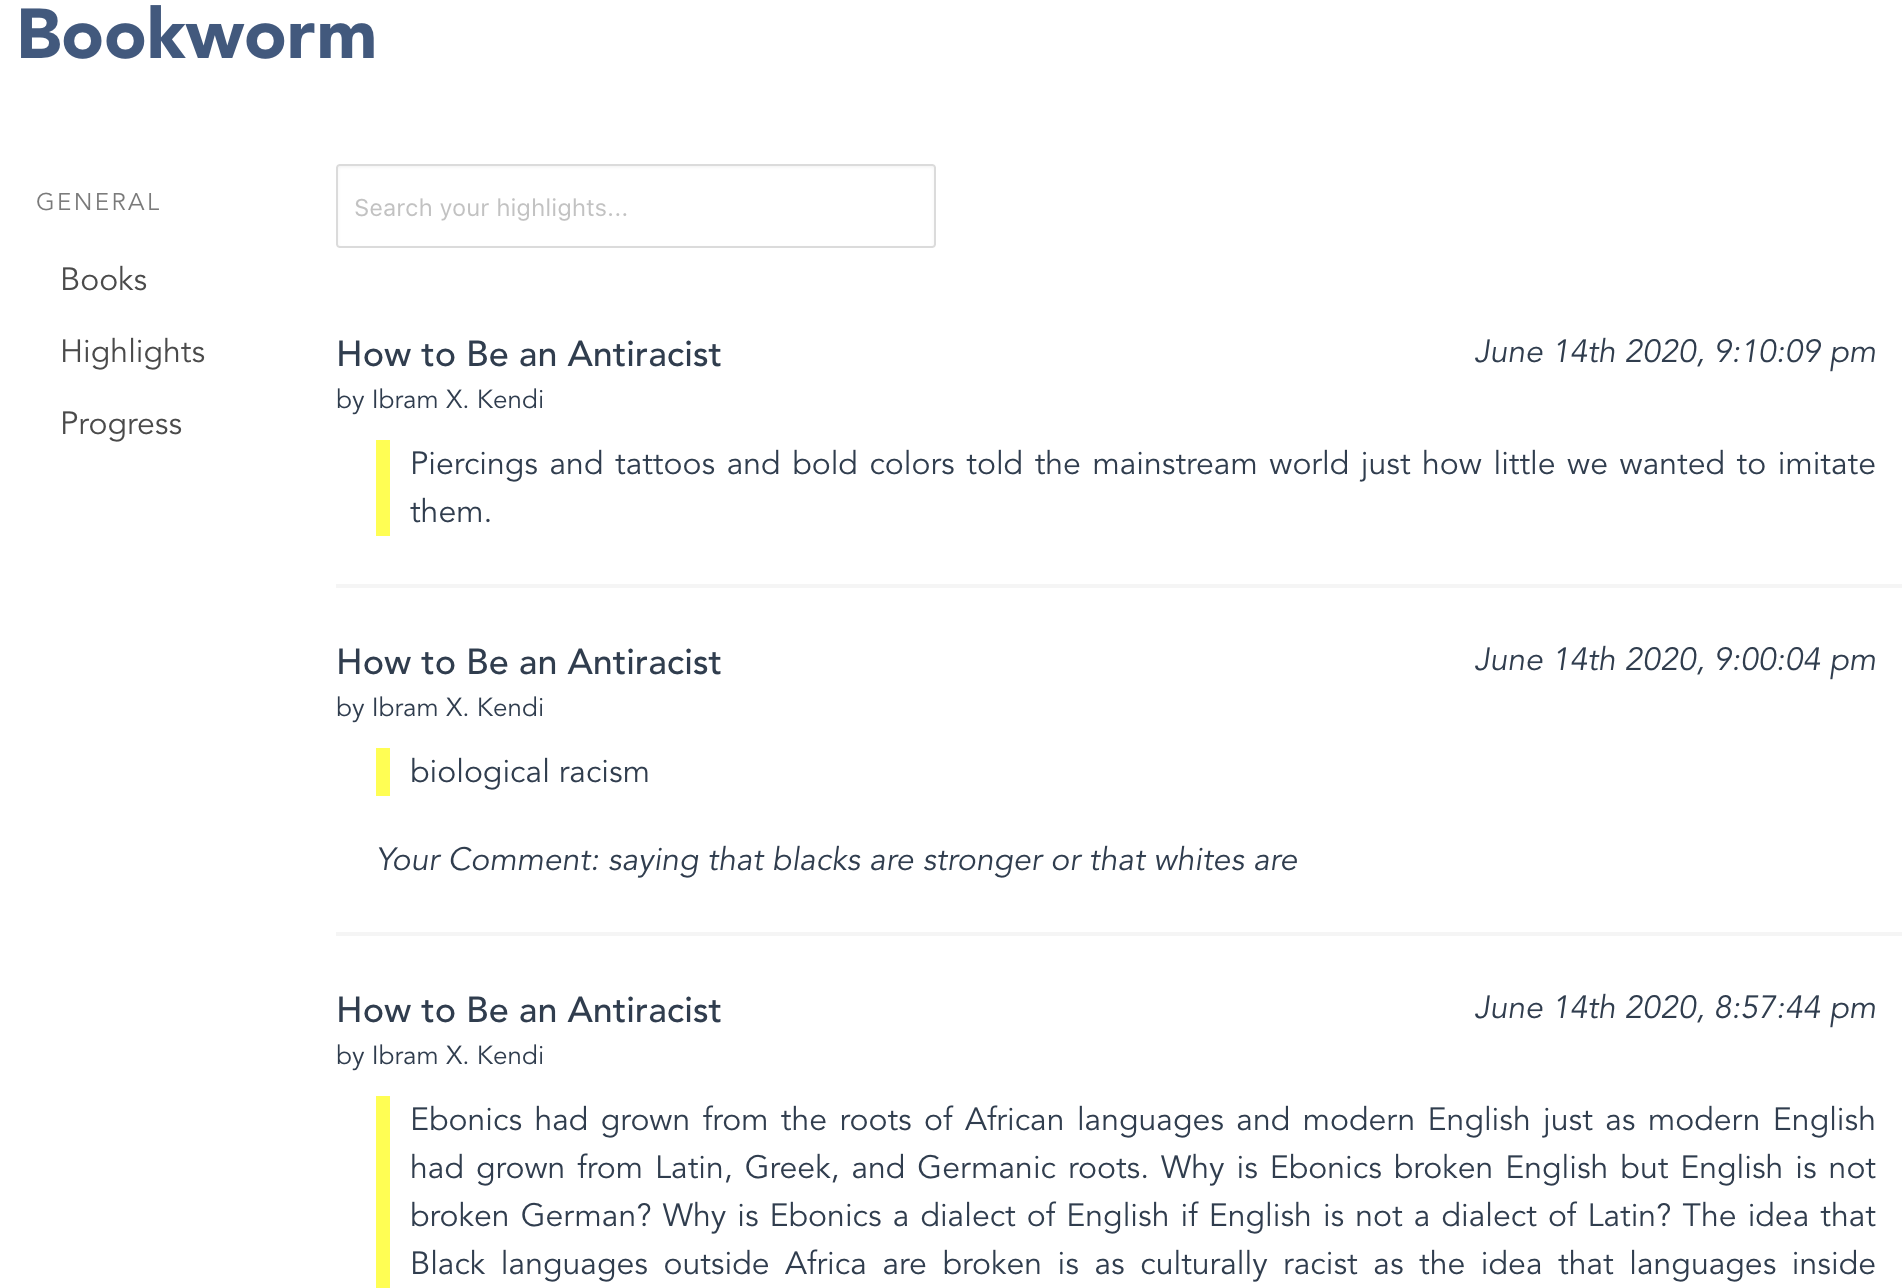Open first How to Be an Antiracist title
This screenshot has width=1902, height=1288.
pyautogui.click(x=528, y=354)
